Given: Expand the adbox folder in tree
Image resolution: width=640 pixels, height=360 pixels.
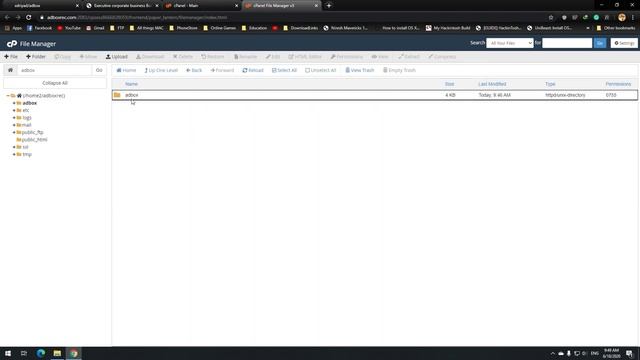Looking at the screenshot, I should tap(14, 103).
